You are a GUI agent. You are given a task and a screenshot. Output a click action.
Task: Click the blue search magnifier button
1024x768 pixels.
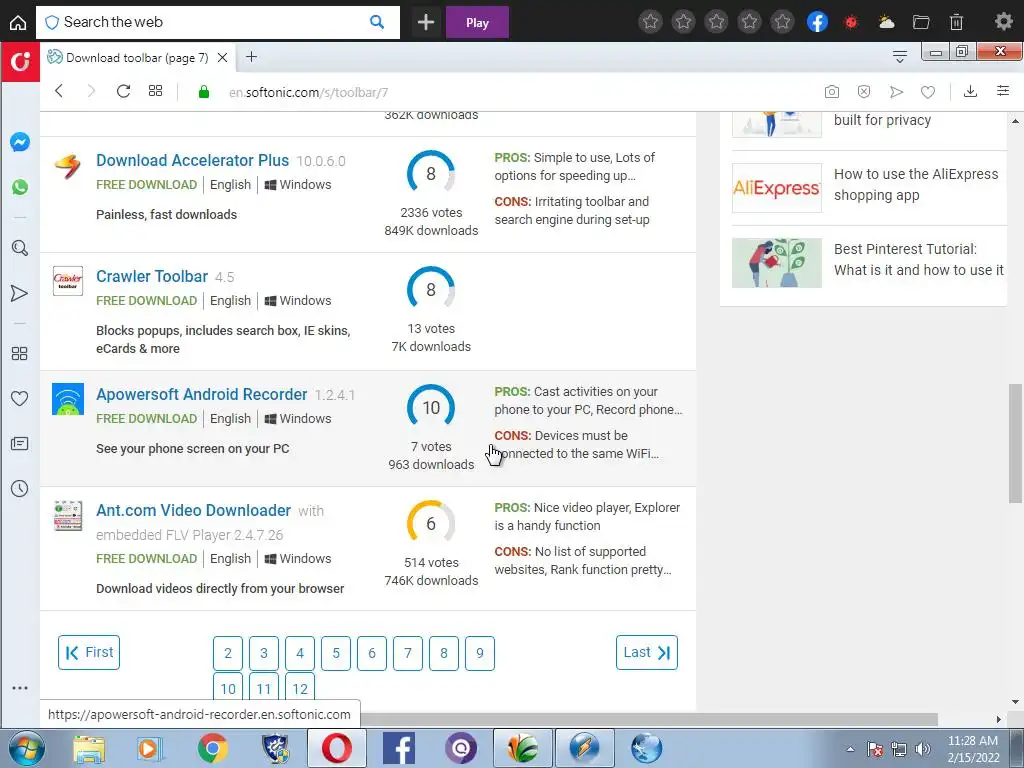[377, 22]
